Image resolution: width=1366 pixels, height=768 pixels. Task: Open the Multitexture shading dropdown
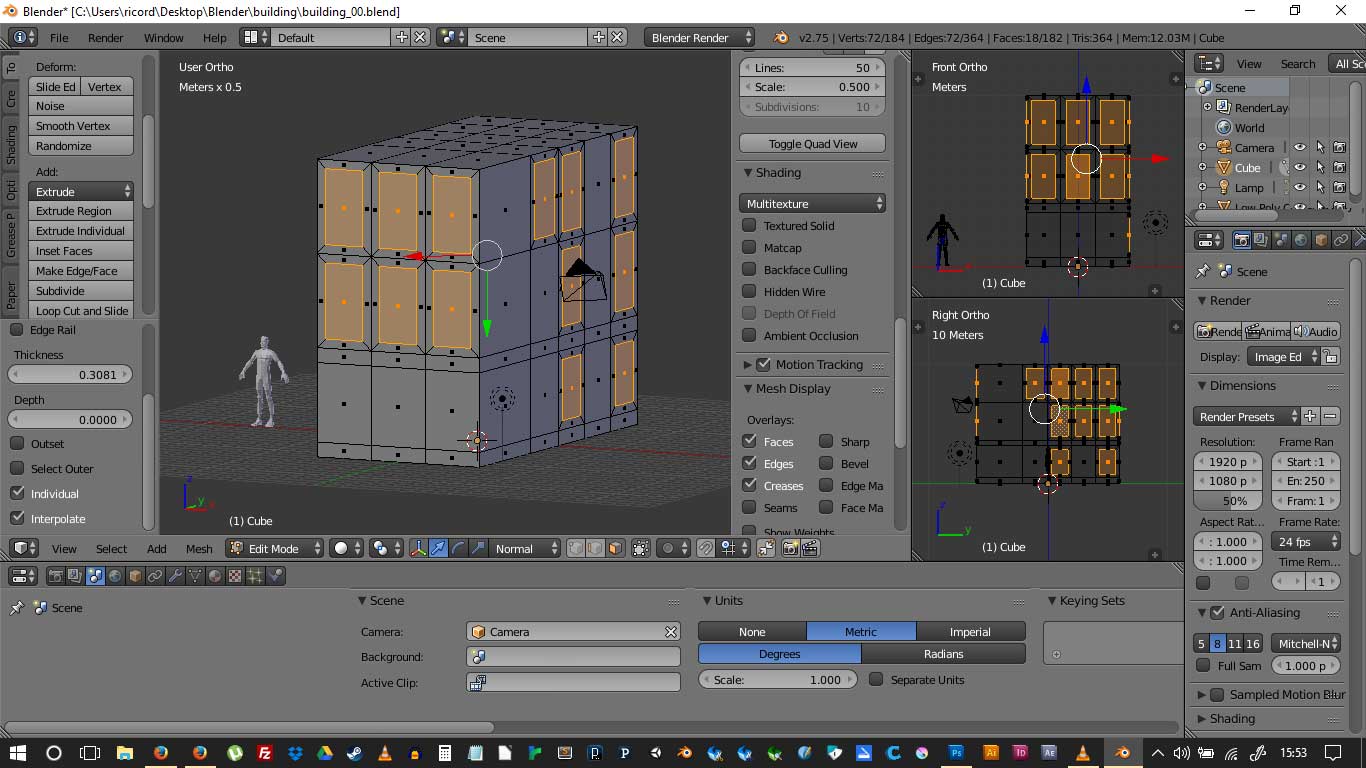click(813, 203)
